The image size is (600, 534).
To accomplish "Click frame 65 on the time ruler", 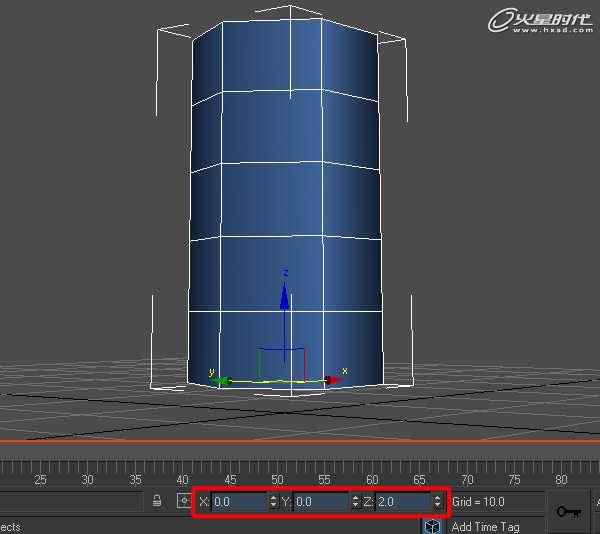I will click(x=419, y=479).
